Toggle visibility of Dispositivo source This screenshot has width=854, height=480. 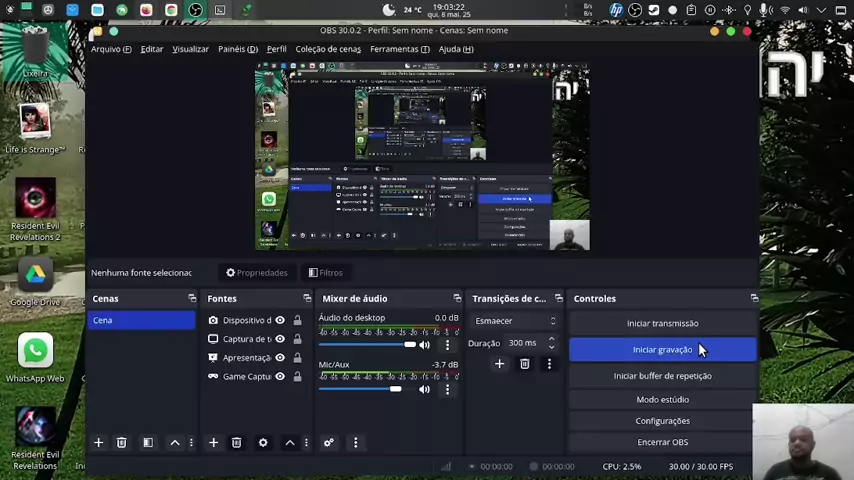280,321
